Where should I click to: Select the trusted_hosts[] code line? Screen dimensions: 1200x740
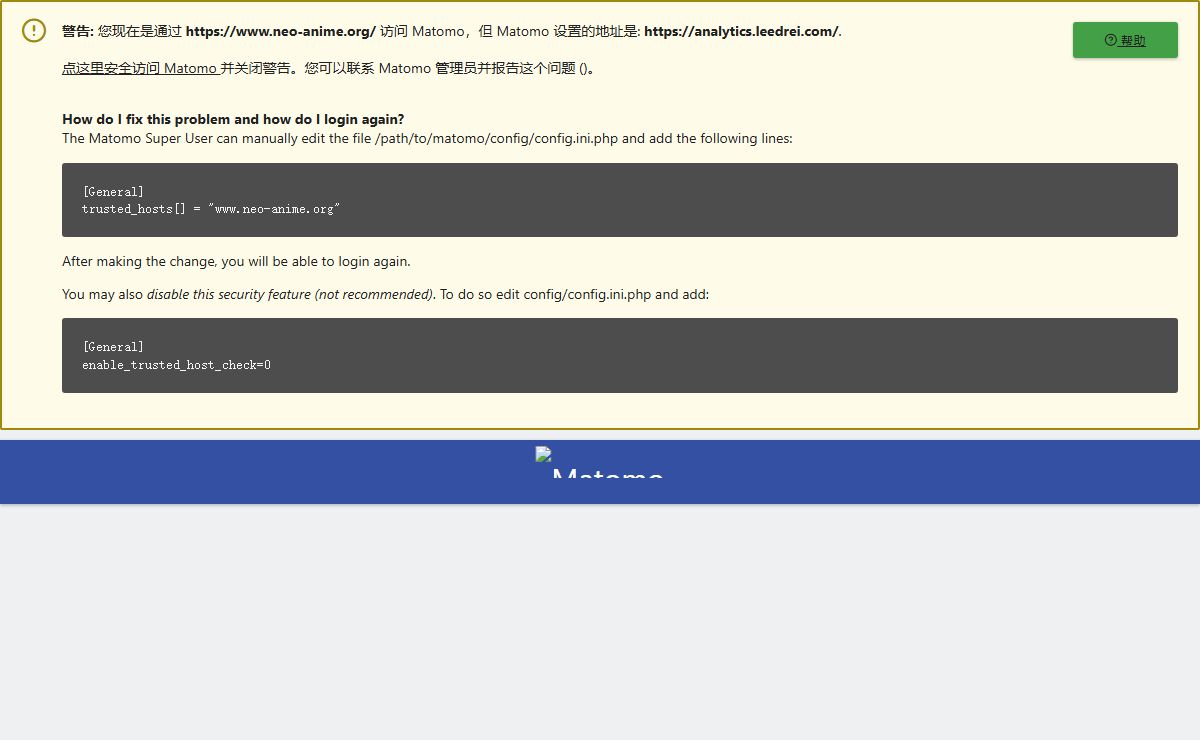click(211, 209)
